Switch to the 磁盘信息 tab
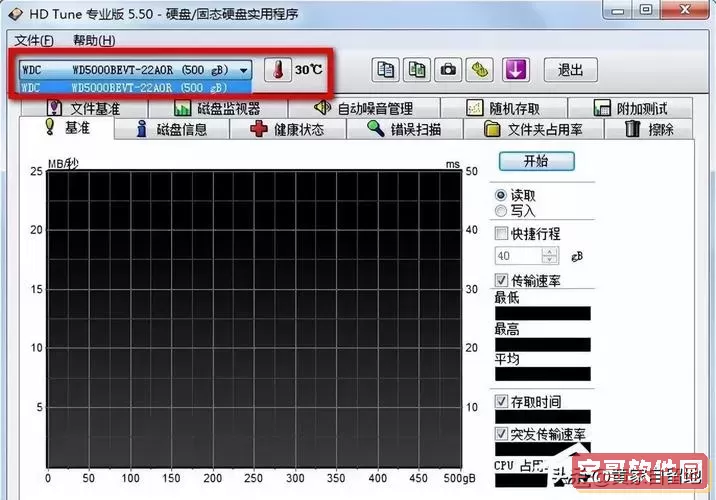Viewport: 716px width, 500px height. click(x=172, y=129)
